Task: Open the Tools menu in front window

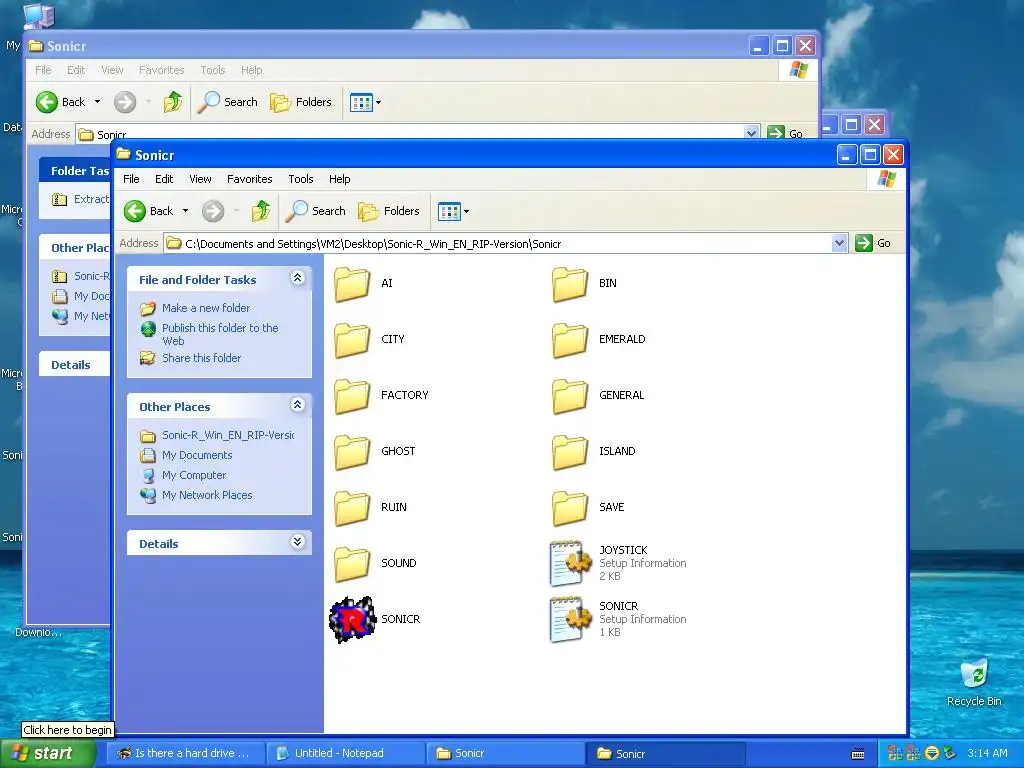Action: [x=300, y=179]
